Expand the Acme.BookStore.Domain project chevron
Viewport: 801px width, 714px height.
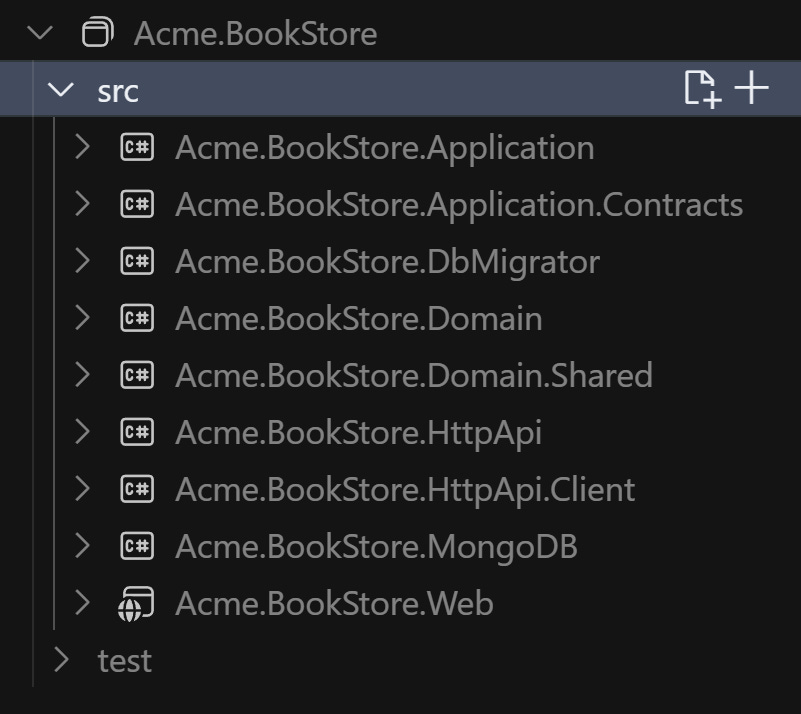pos(82,318)
